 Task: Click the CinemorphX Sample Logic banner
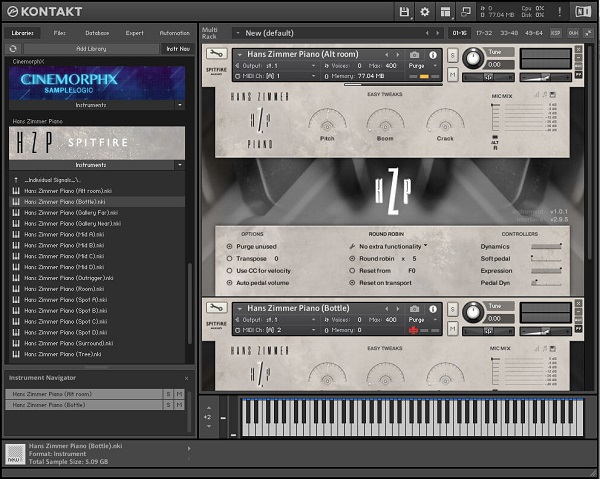click(97, 83)
